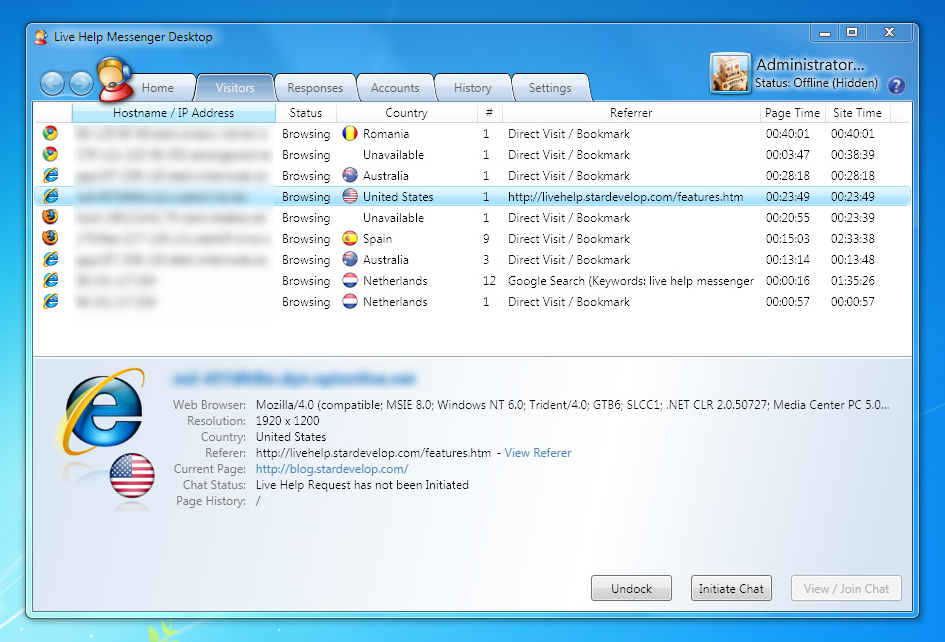Sort visitors by Country column header
The width and height of the screenshot is (945, 642).
(x=406, y=113)
